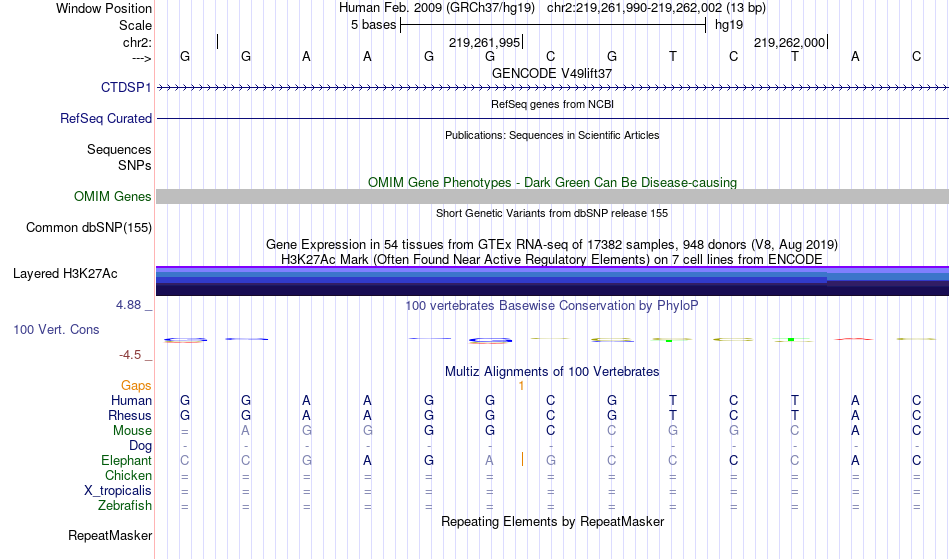The height and width of the screenshot is (559, 950).
Task: Click the 100 Vert. Cons track label
Action: 56,329
